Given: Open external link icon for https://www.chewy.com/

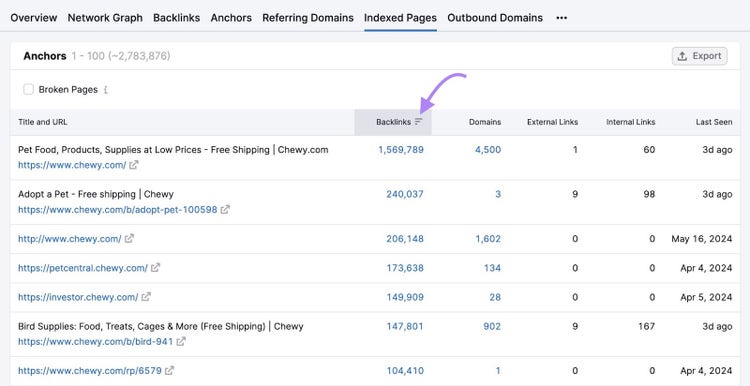Looking at the screenshot, I should pos(134,165).
